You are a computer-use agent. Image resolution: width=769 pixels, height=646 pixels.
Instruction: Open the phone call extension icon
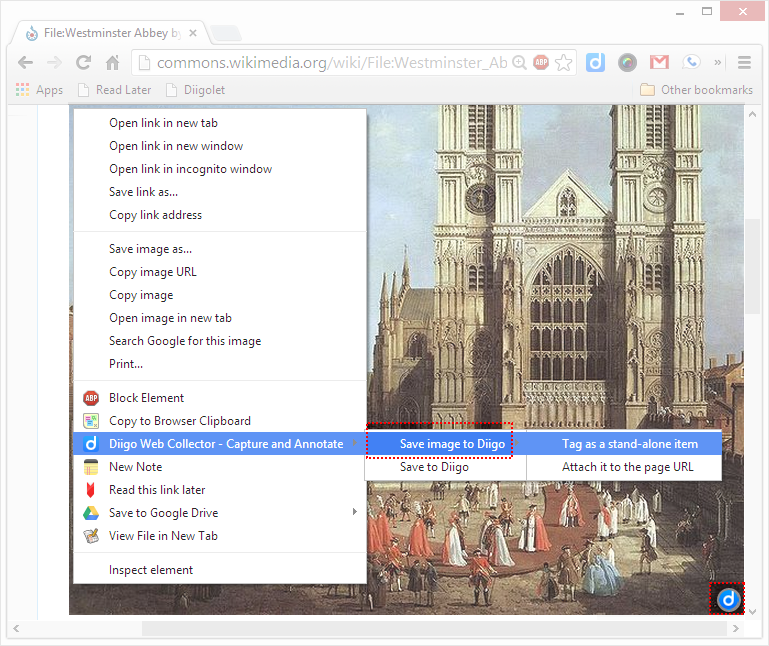[x=692, y=62]
